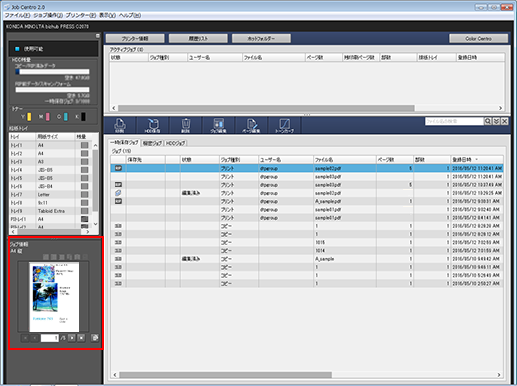
Task: Select the 9x11 tray row
Action: (x=50, y=203)
